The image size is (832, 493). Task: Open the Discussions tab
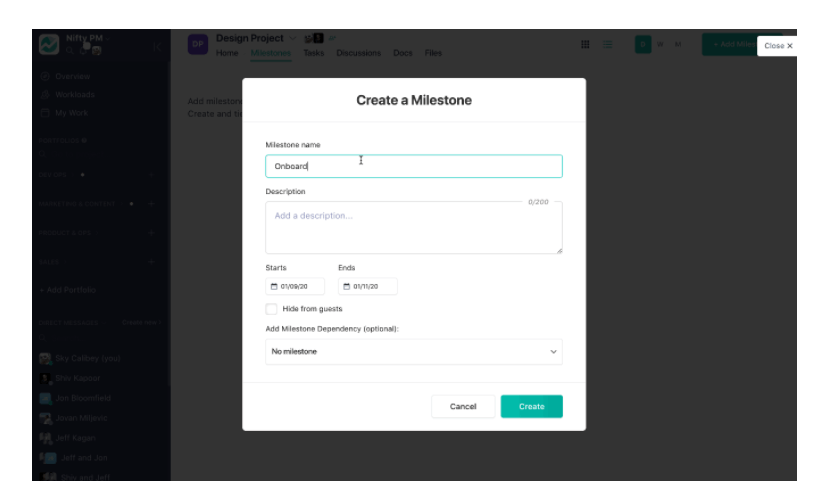point(359,53)
